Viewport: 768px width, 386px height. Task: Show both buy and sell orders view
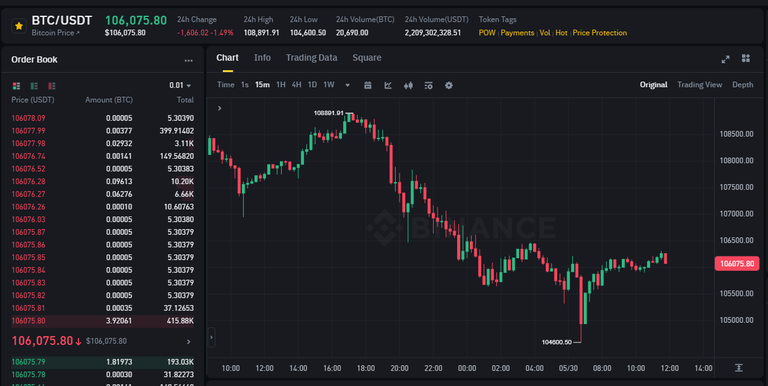[x=16, y=86]
